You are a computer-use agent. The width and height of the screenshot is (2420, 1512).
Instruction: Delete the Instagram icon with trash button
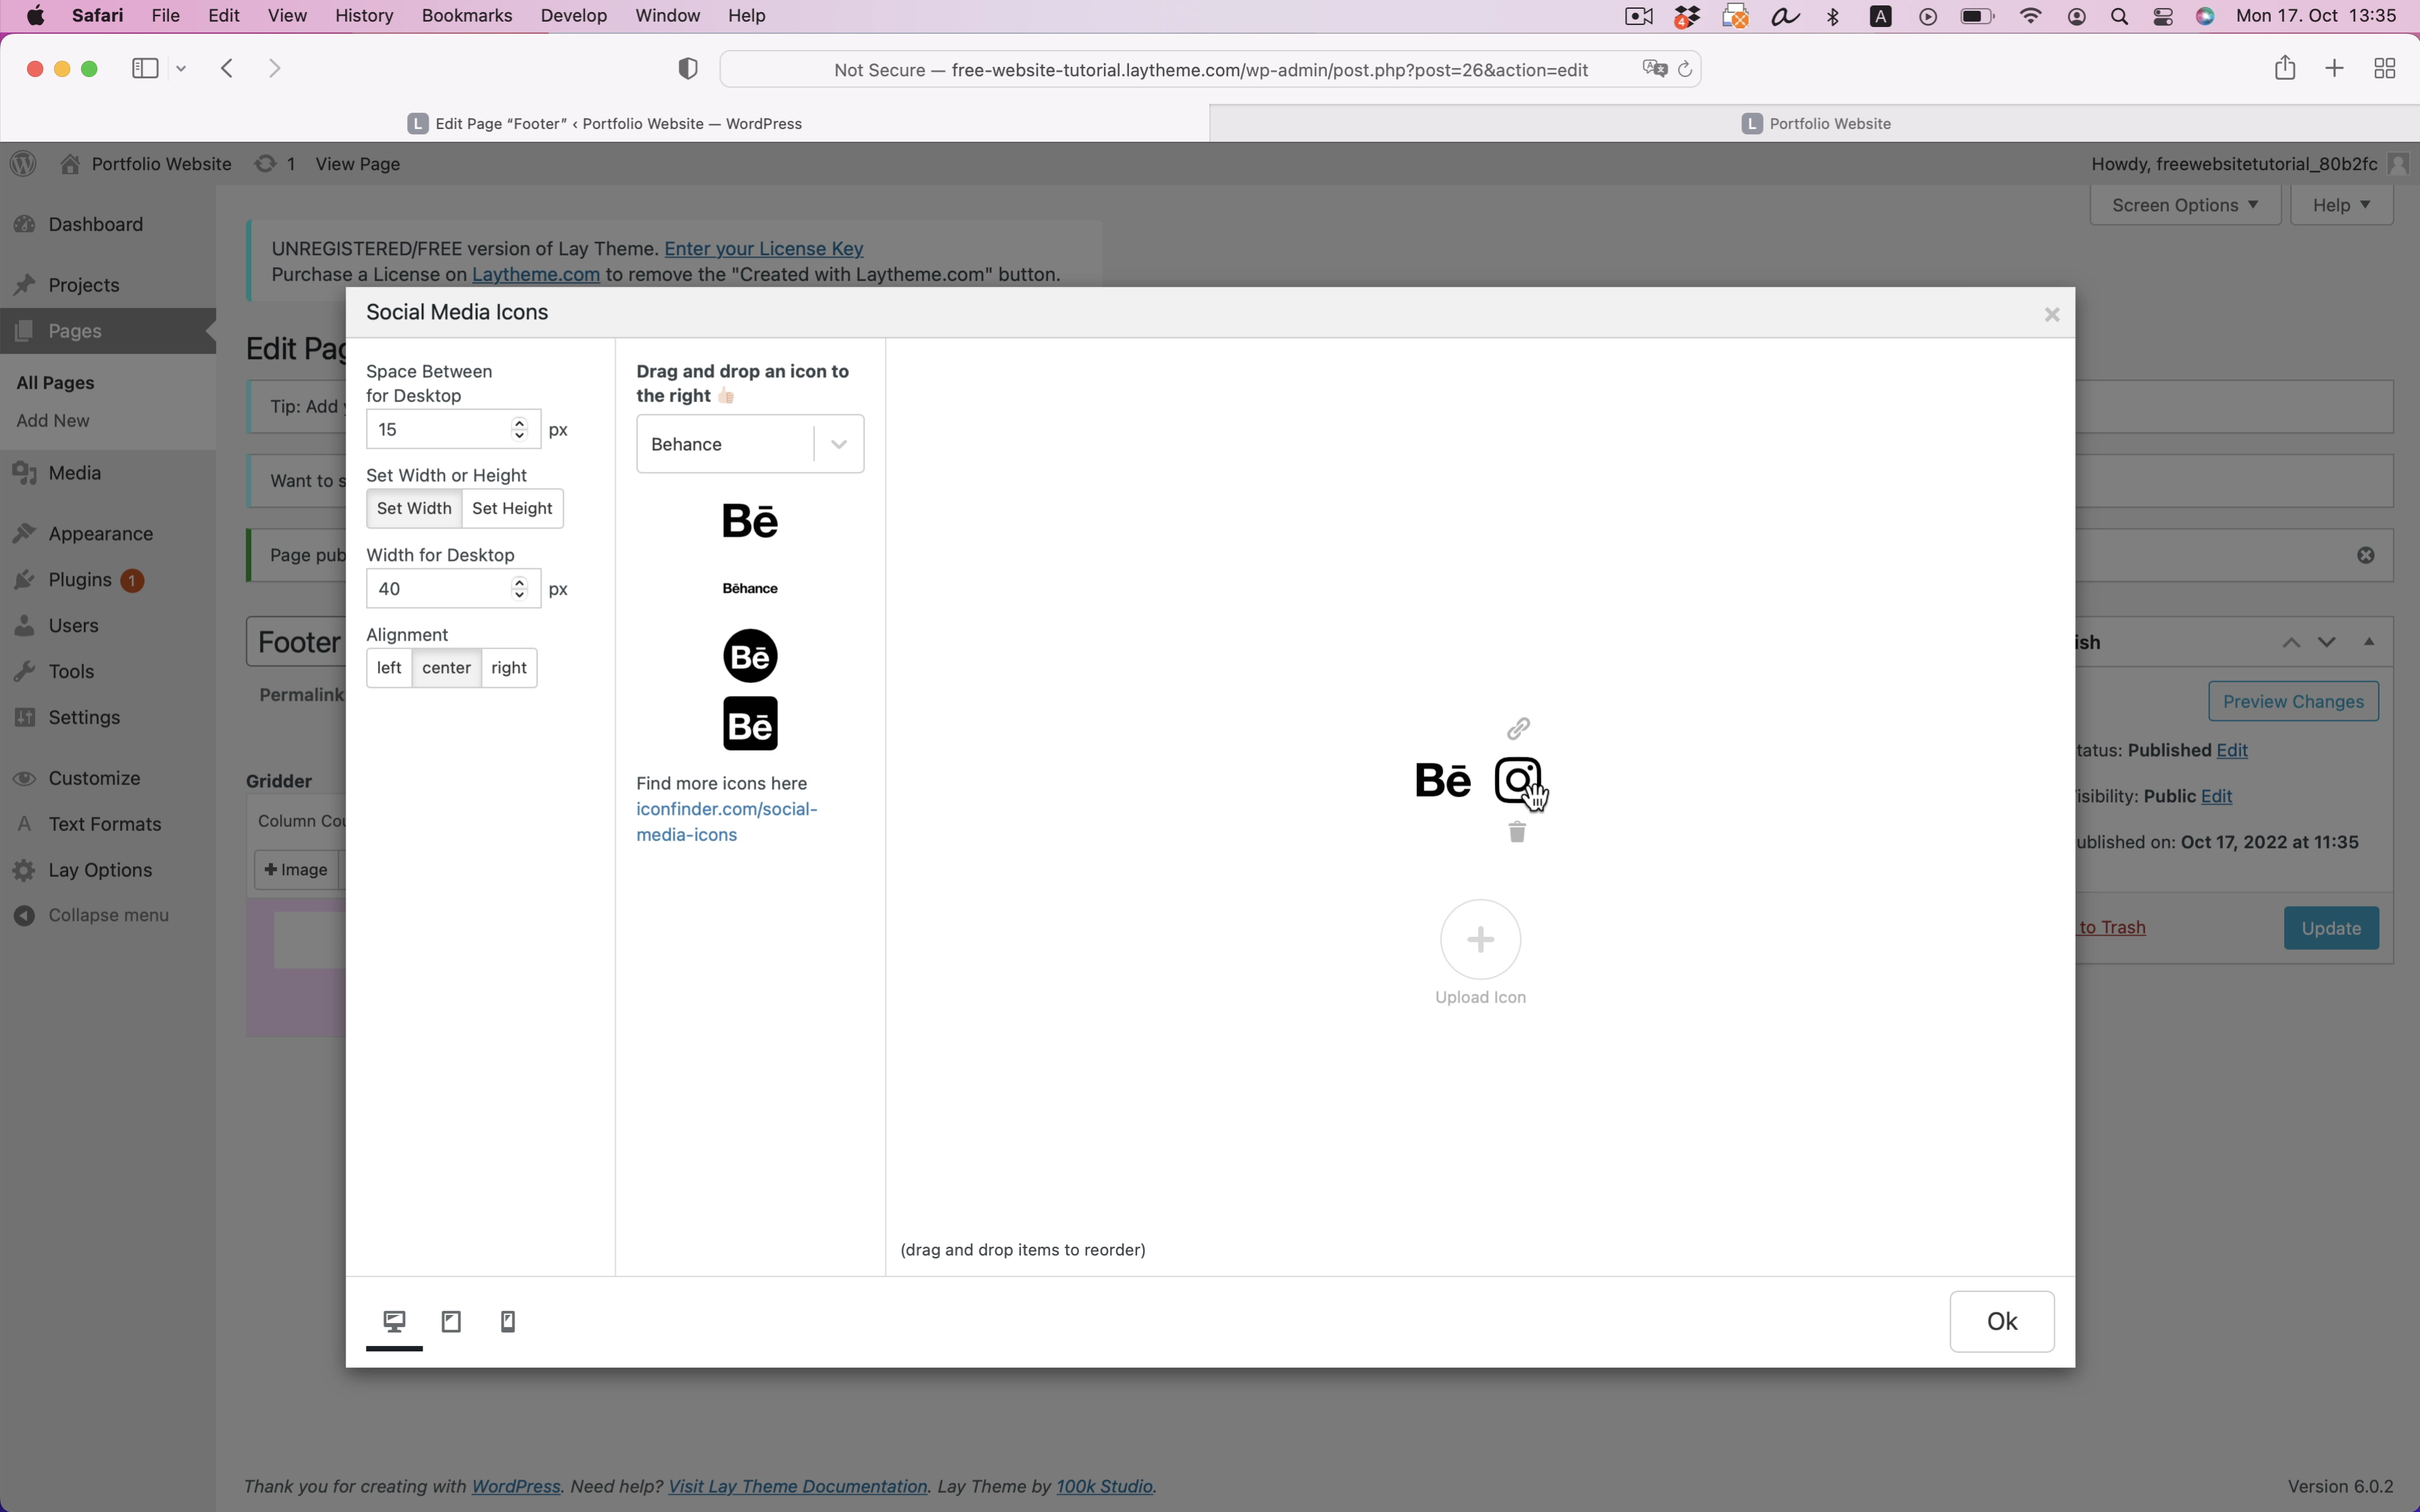tap(1517, 832)
